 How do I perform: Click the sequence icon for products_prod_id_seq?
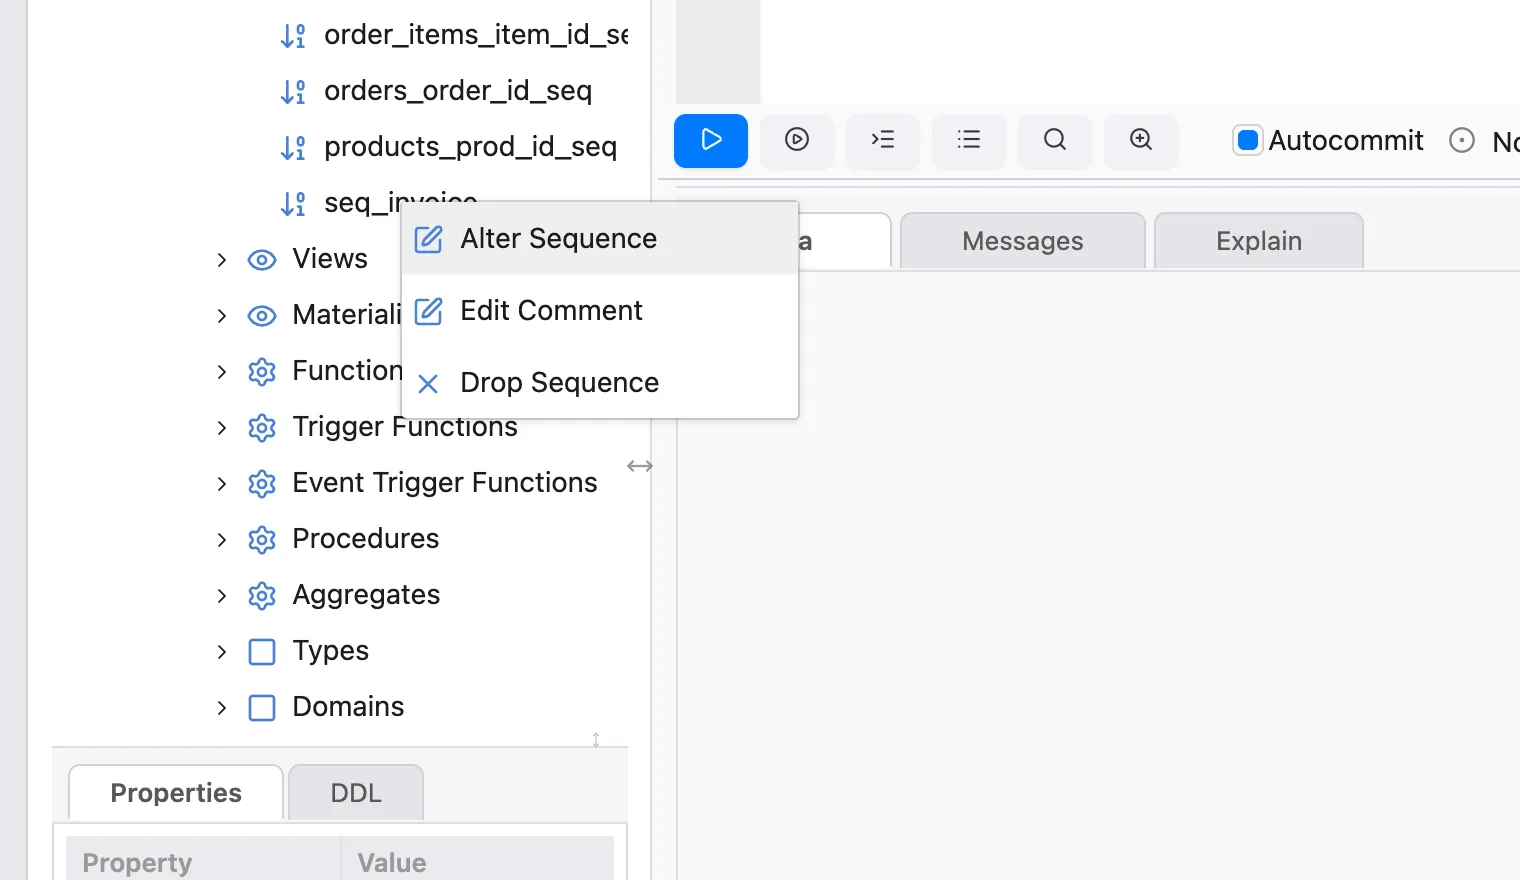pos(293,148)
